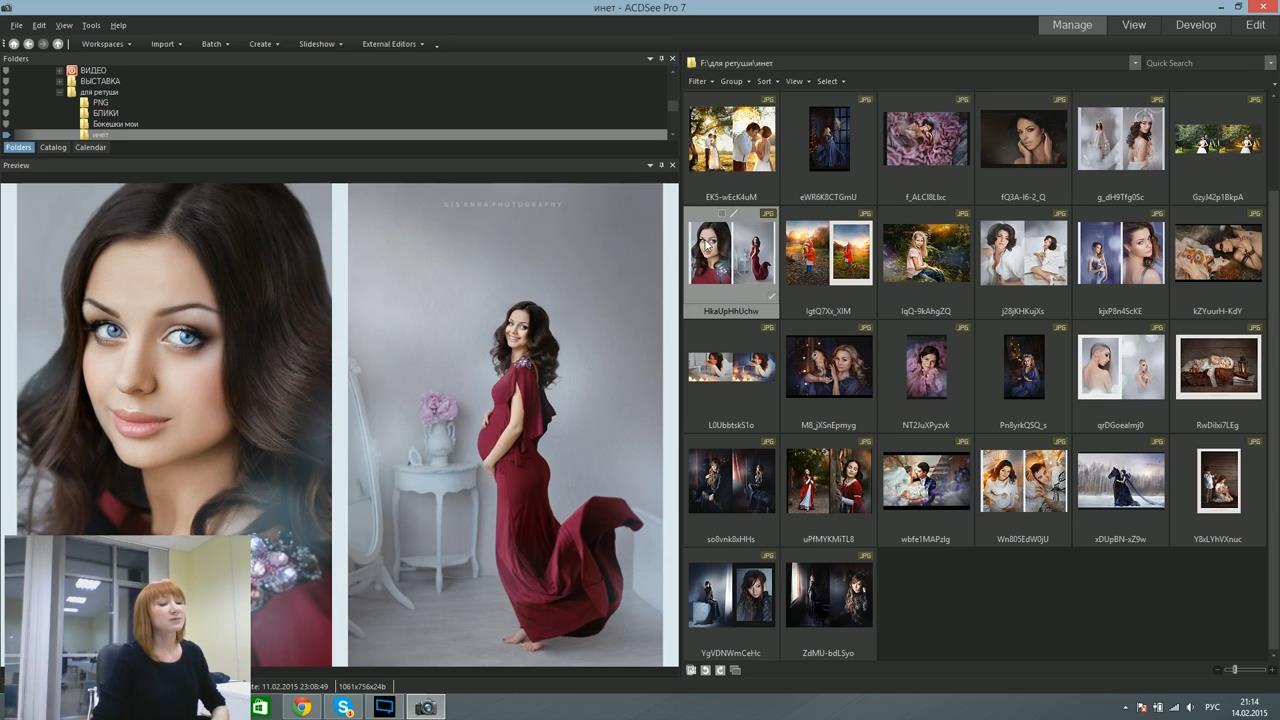Click the edit pencil icon on HkaUpHhUchw thumbnail
The width and height of the screenshot is (1280, 720).
tap(733, 213)
